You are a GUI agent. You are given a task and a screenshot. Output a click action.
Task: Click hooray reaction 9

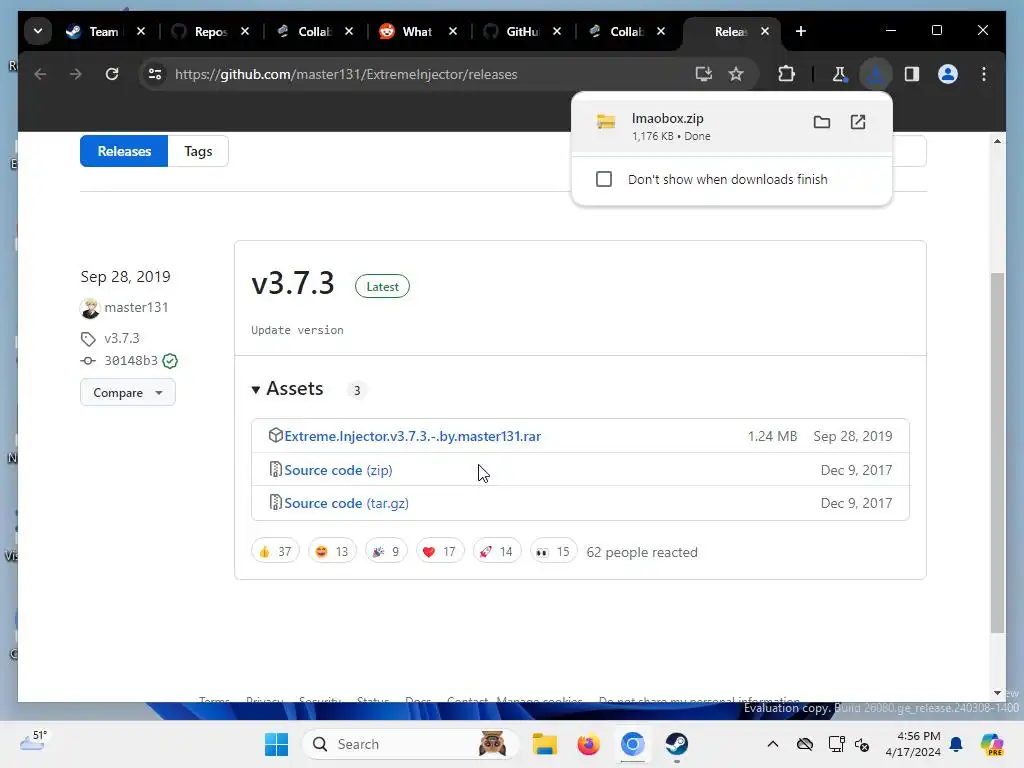tap(386, 552)
